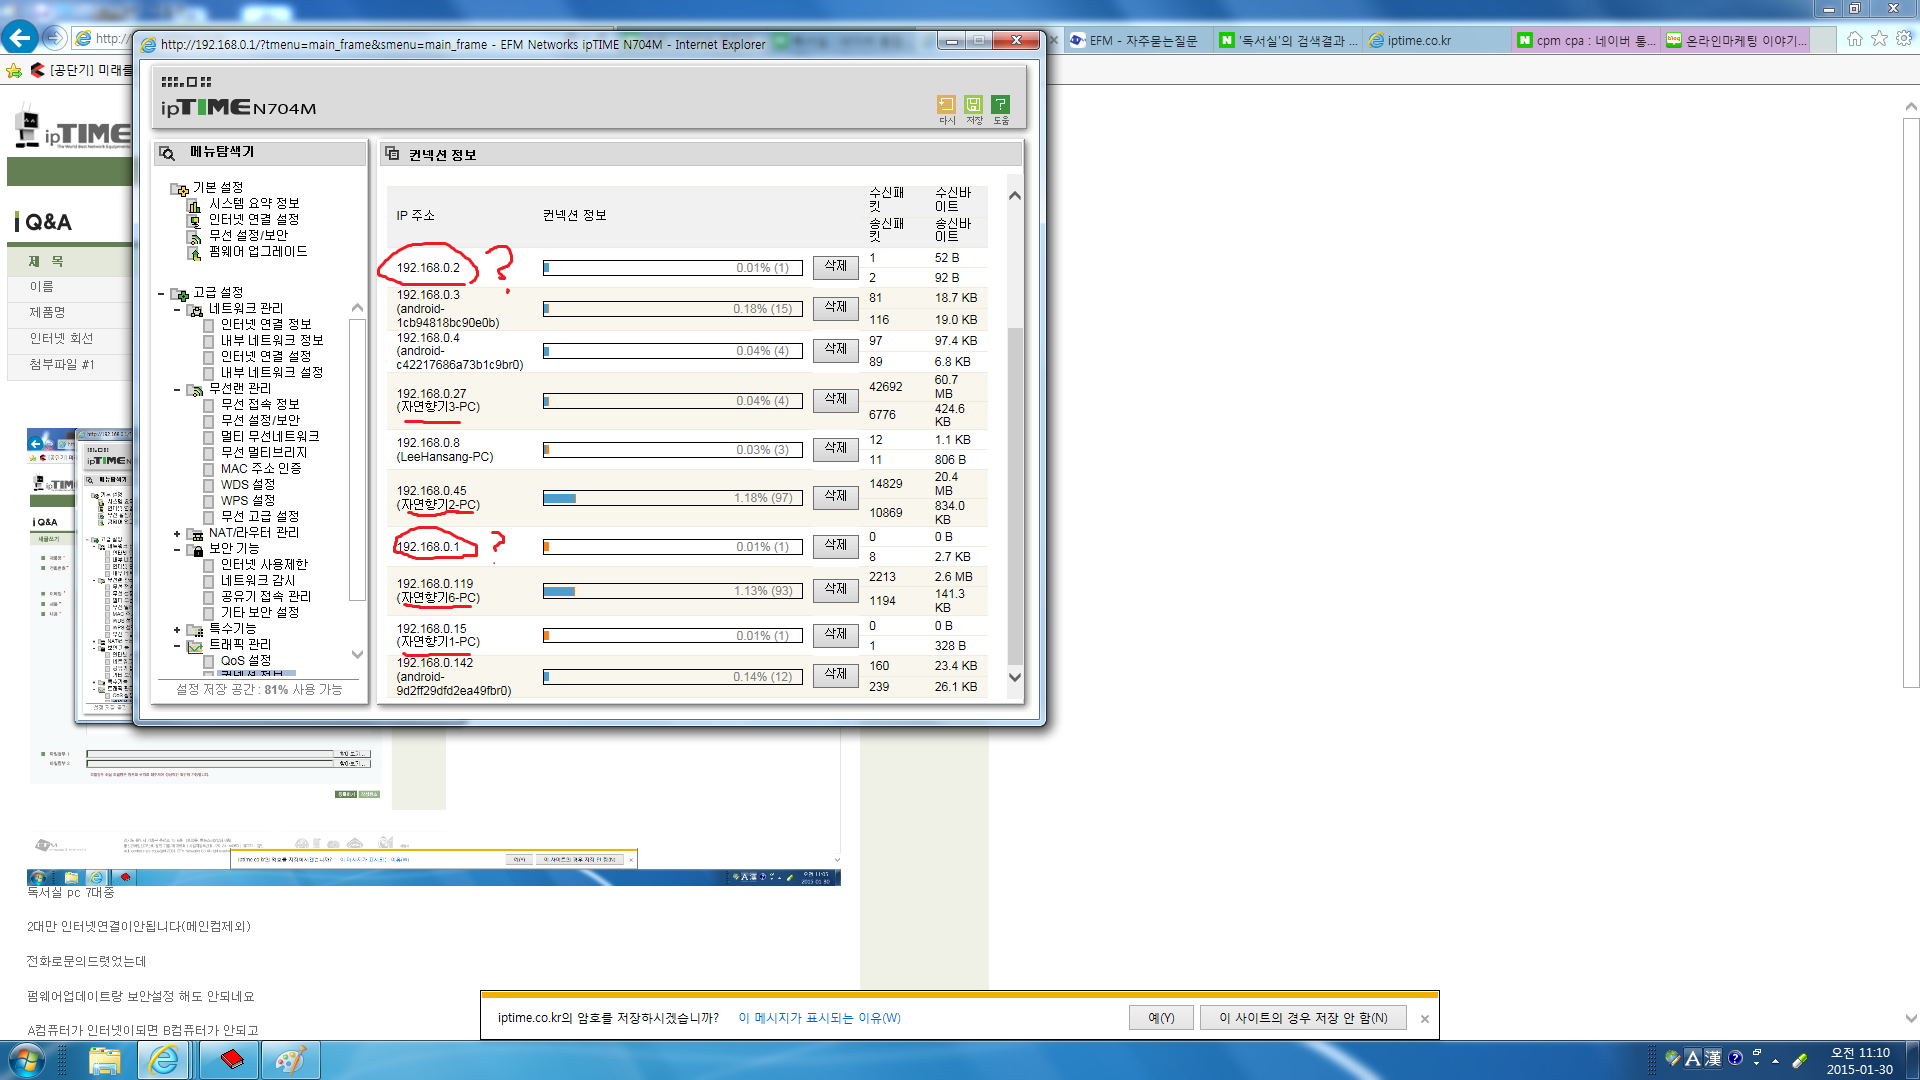Image resolution: width=1920 pixels, height=1080 pixels.
Task: Expand the NAT/라우터 관리 tree node
Action: click(177, 534)
